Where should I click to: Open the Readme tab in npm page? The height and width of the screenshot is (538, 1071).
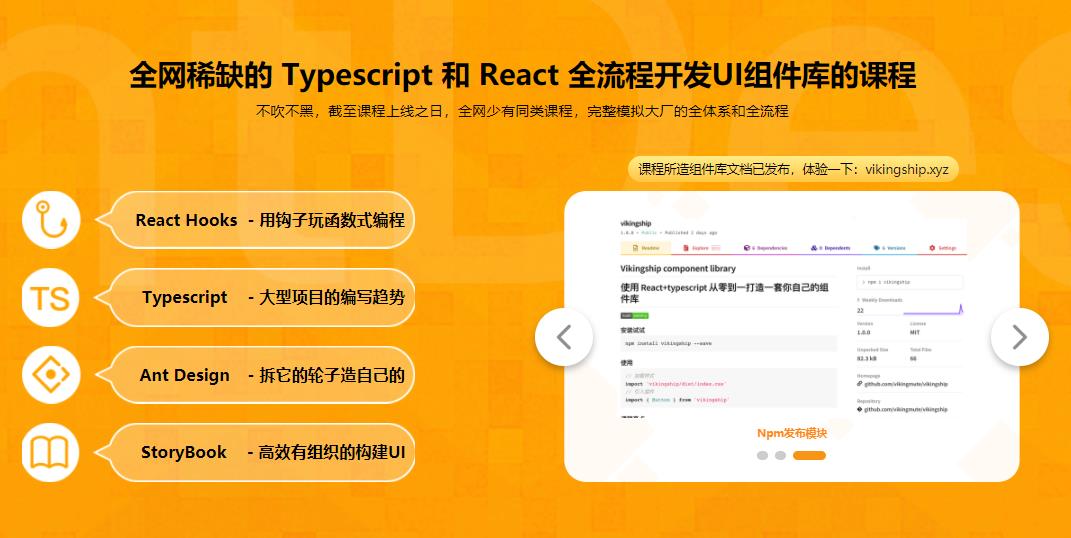[x=645, y=248]
